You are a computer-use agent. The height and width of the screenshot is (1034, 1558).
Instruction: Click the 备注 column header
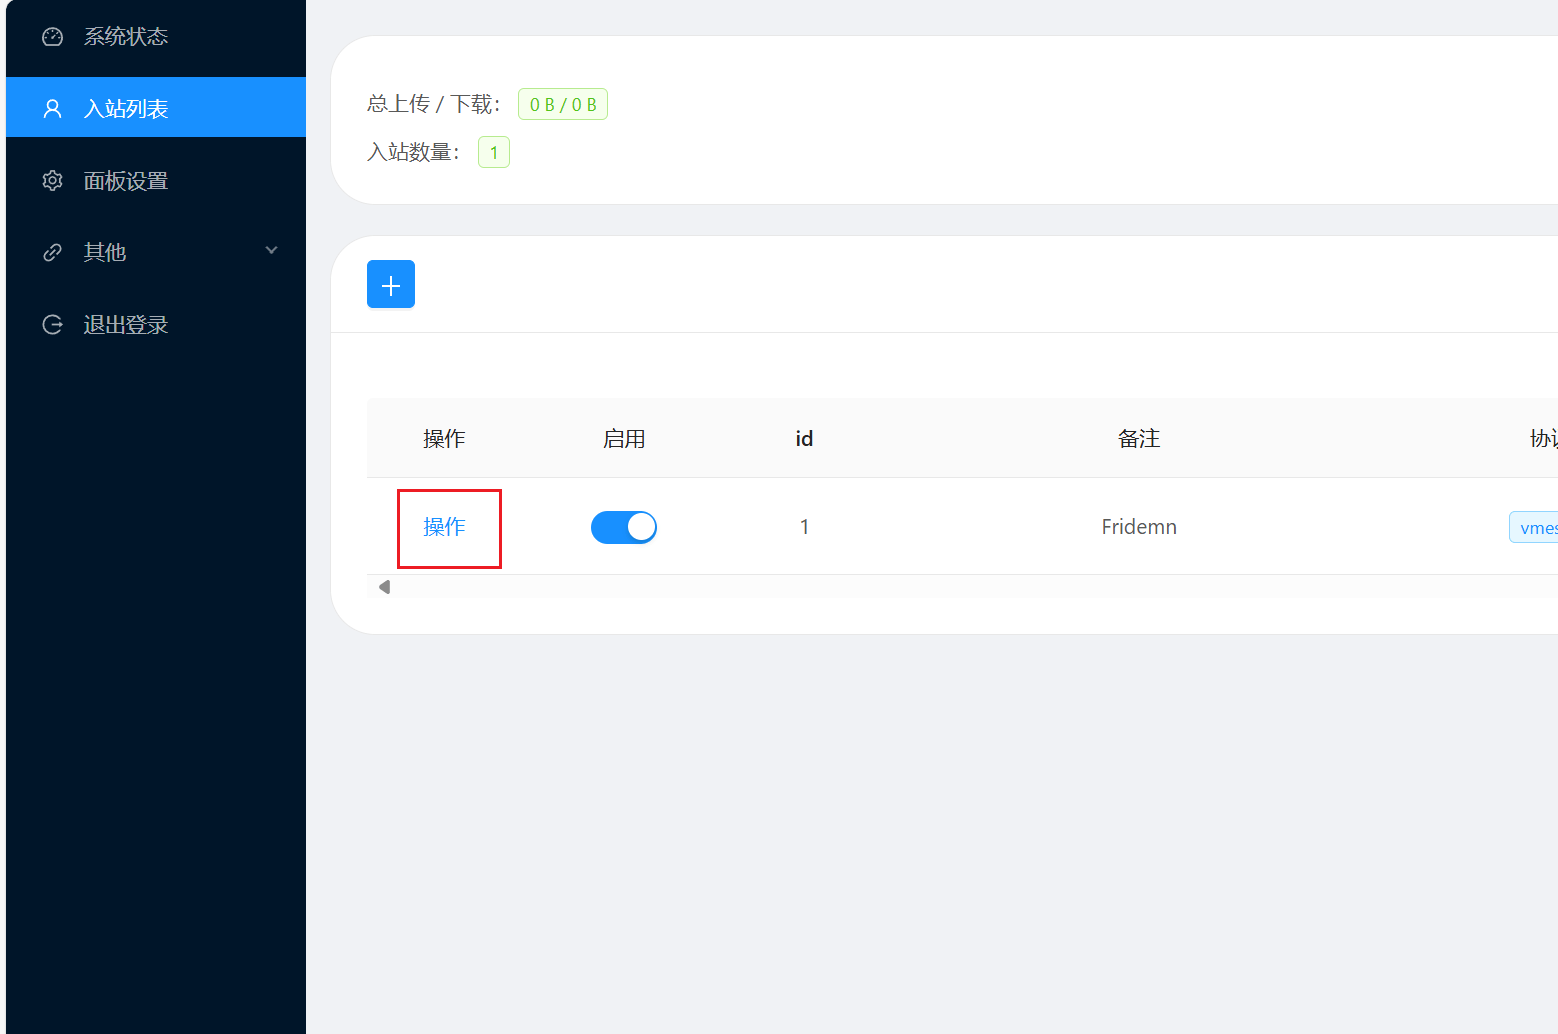click(x=1139, y=439)
